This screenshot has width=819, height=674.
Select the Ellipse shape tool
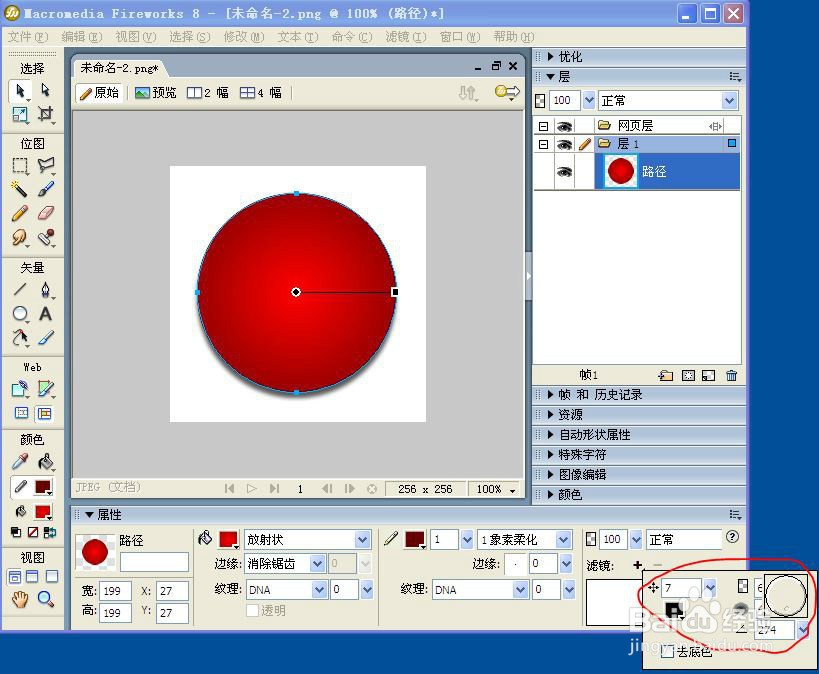click(x=20, y=313)
